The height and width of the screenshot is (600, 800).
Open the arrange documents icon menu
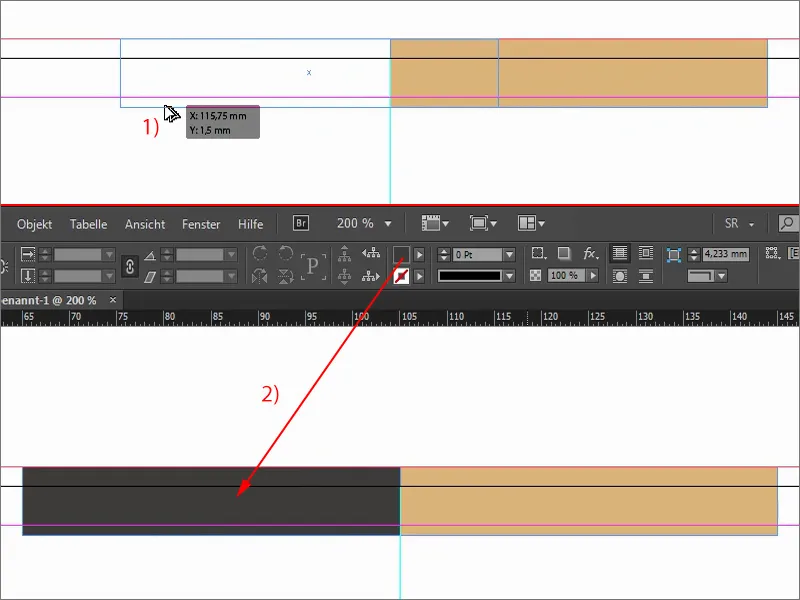[531, 223]
